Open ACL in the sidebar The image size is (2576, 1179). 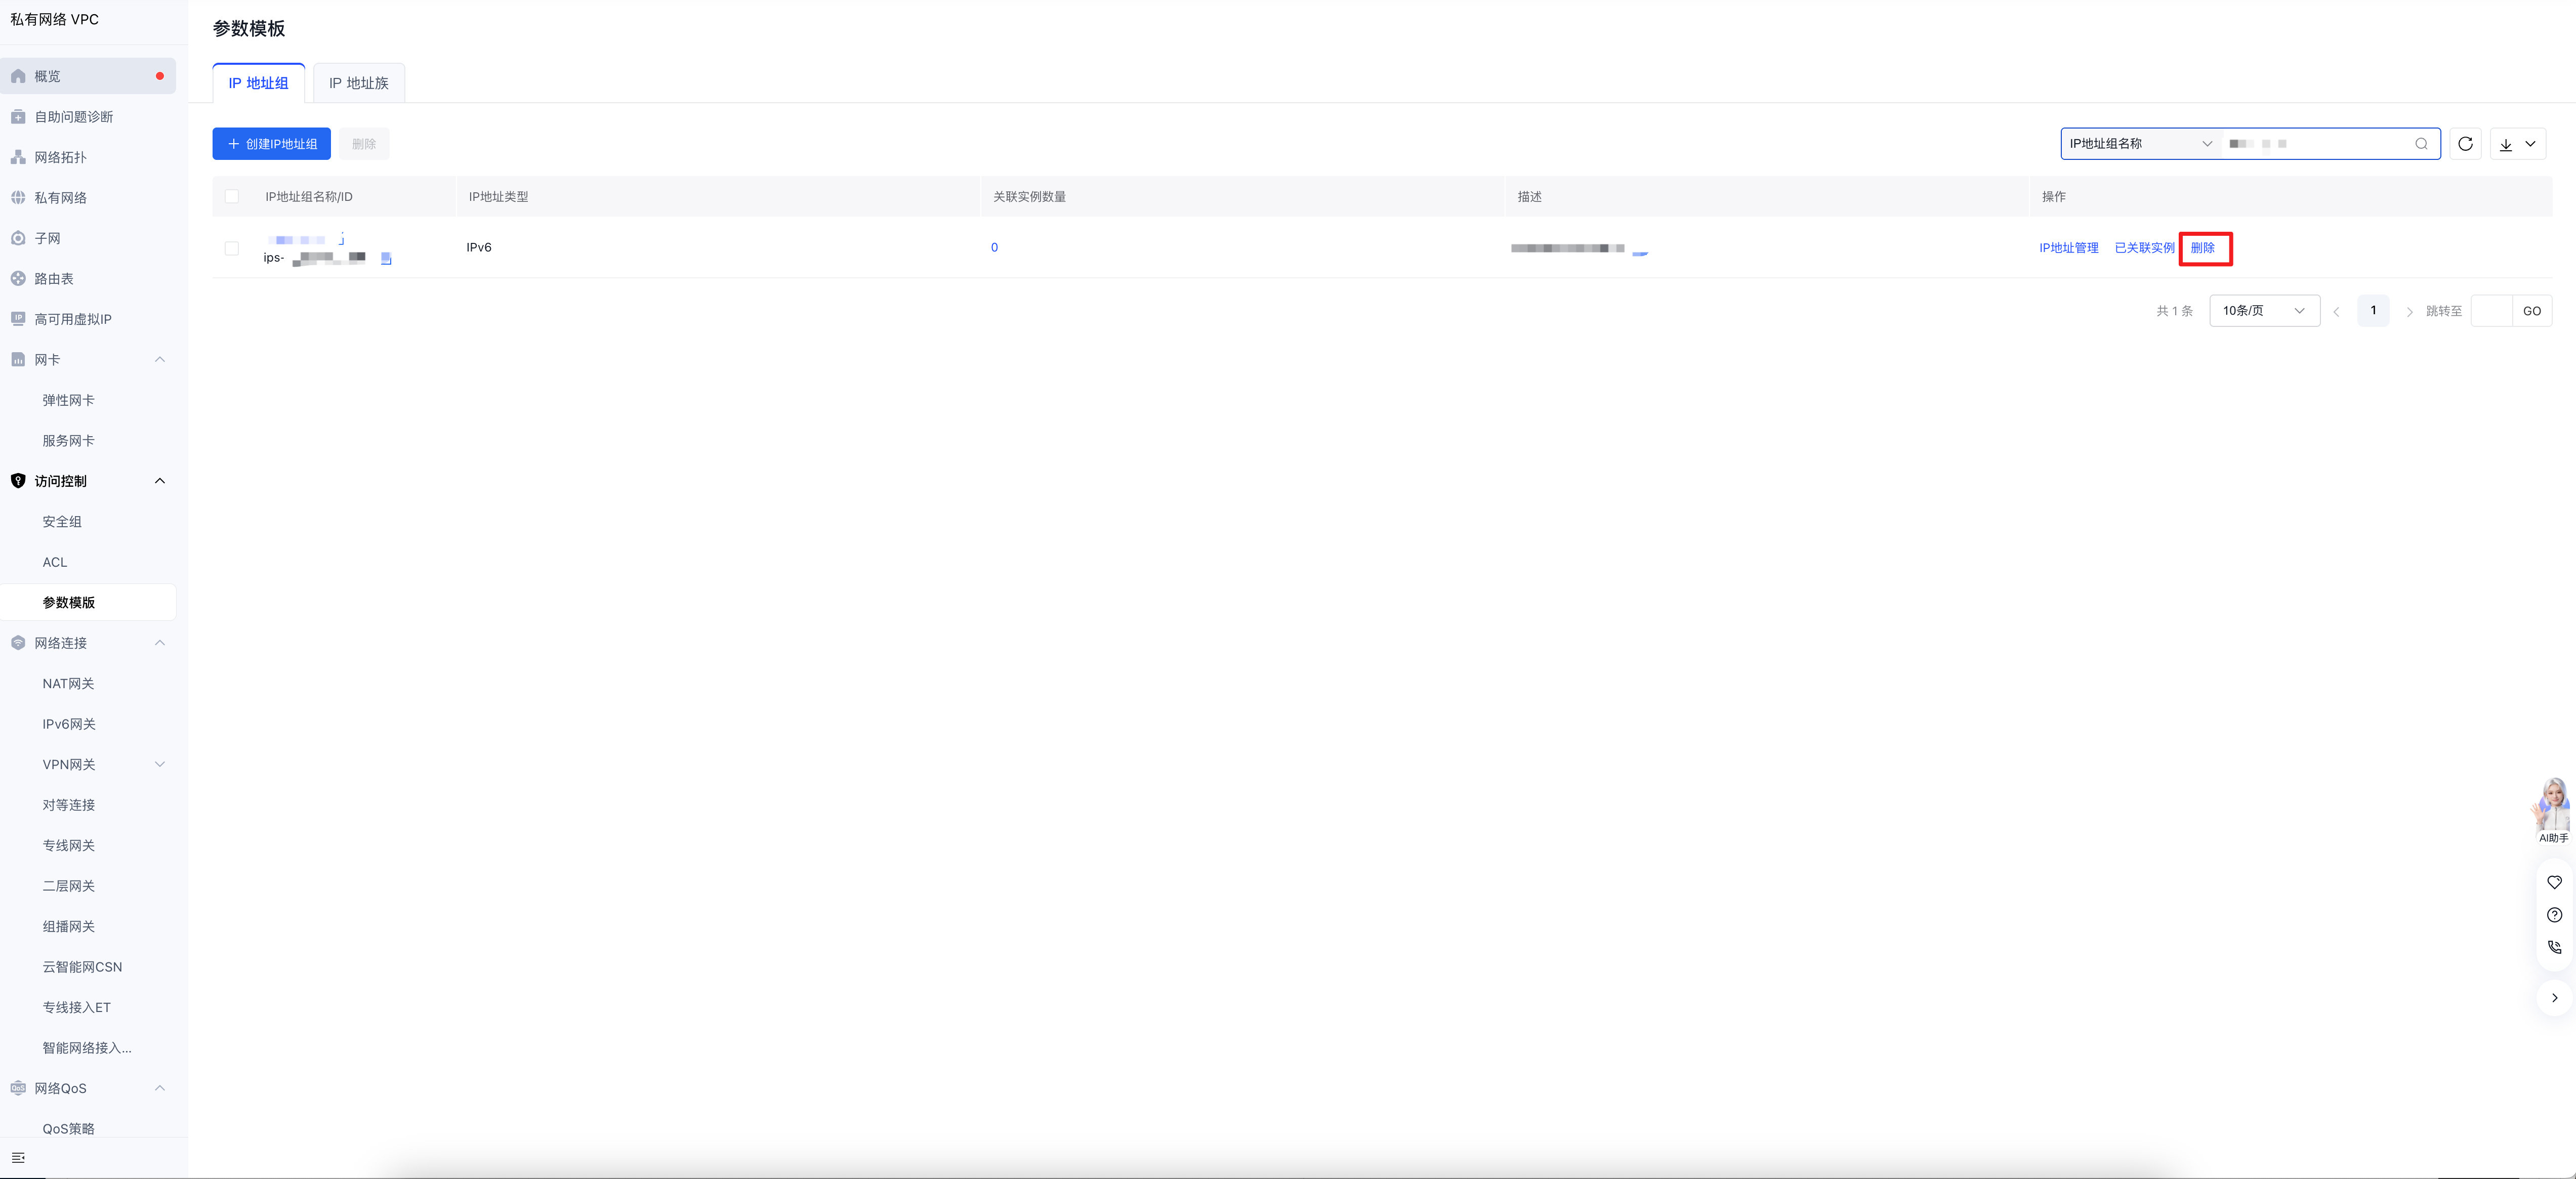pos(55,562)
